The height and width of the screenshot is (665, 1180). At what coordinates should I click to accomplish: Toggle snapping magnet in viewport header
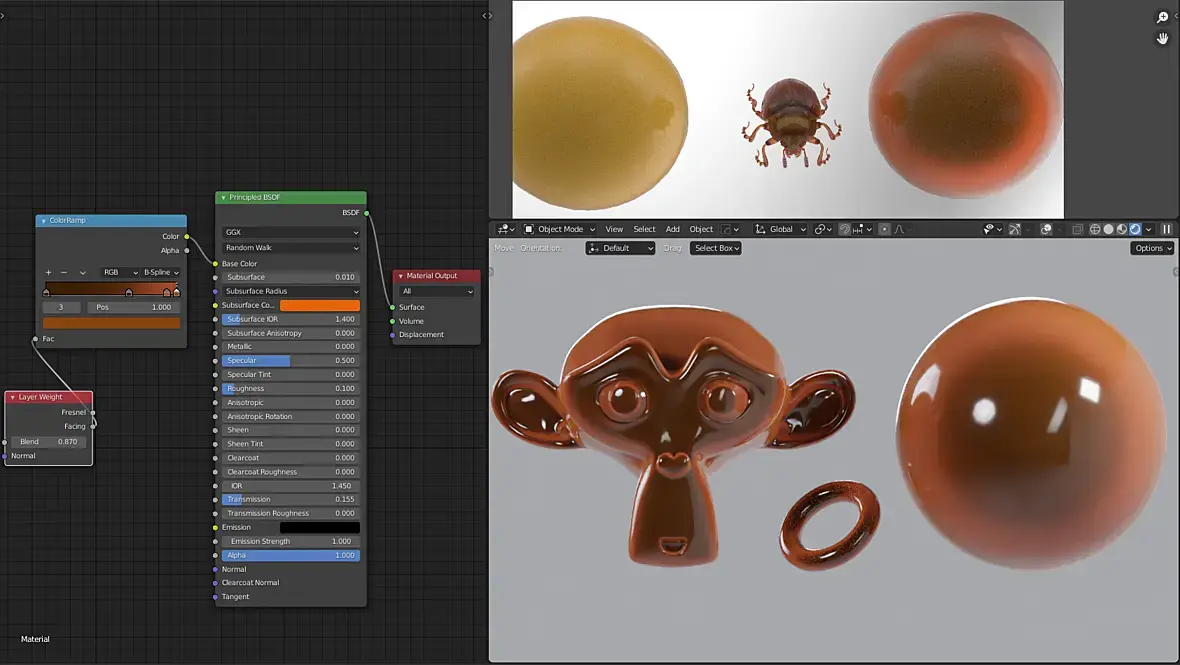(x=844, y=229)
